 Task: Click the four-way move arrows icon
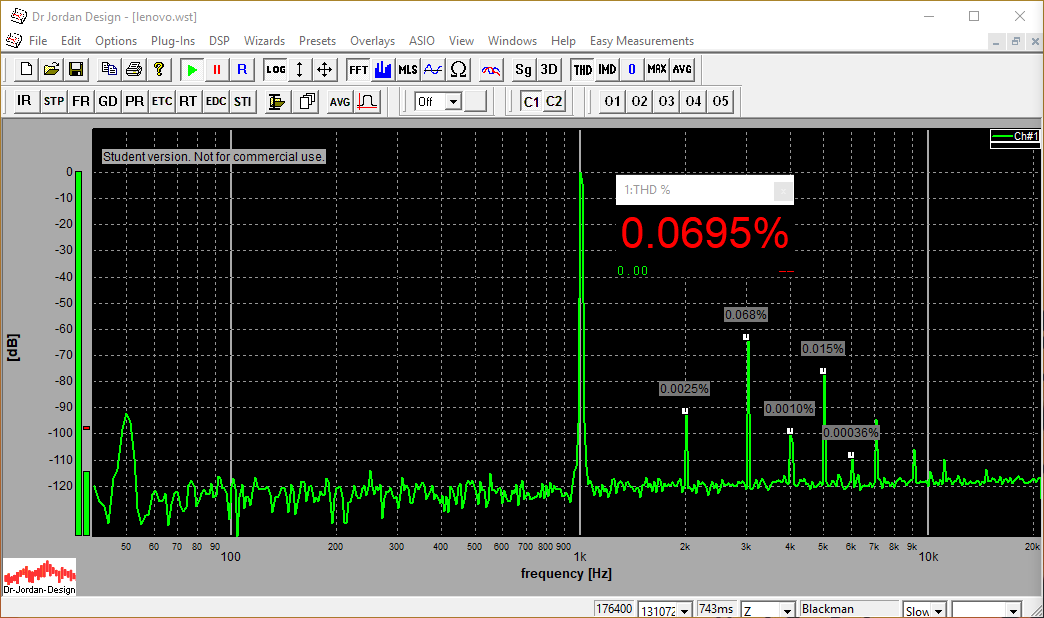[x=324, y=69]
